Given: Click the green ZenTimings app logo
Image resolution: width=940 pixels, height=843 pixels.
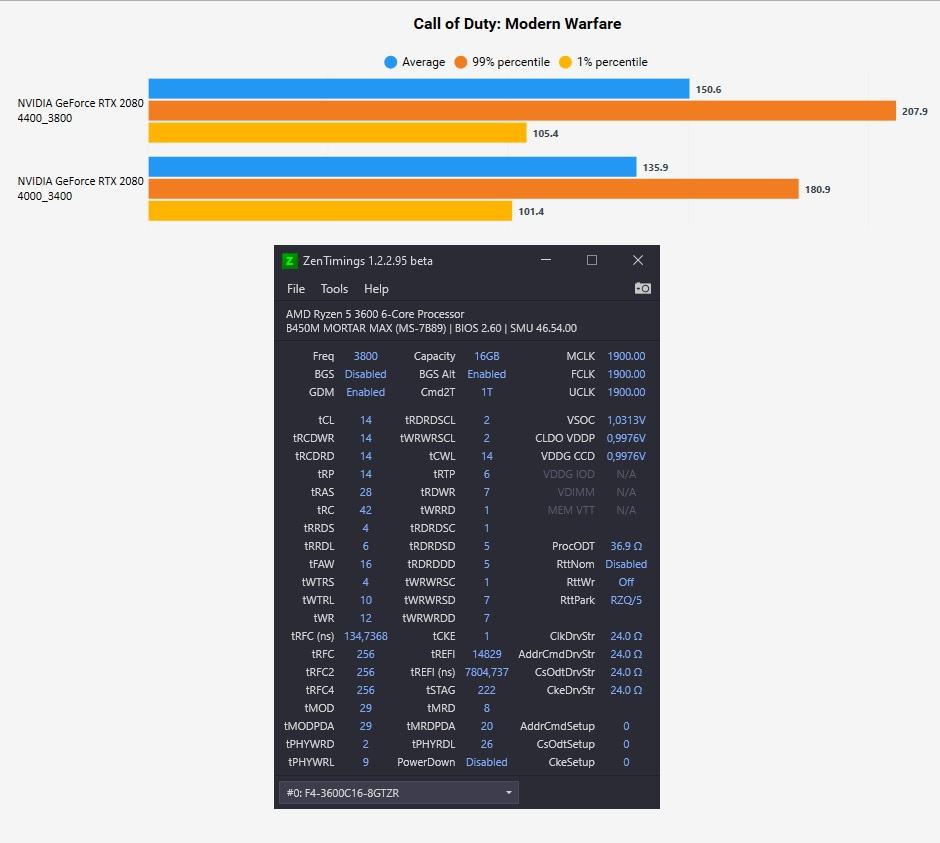Looking at the screenshot, I should point(290,261).
